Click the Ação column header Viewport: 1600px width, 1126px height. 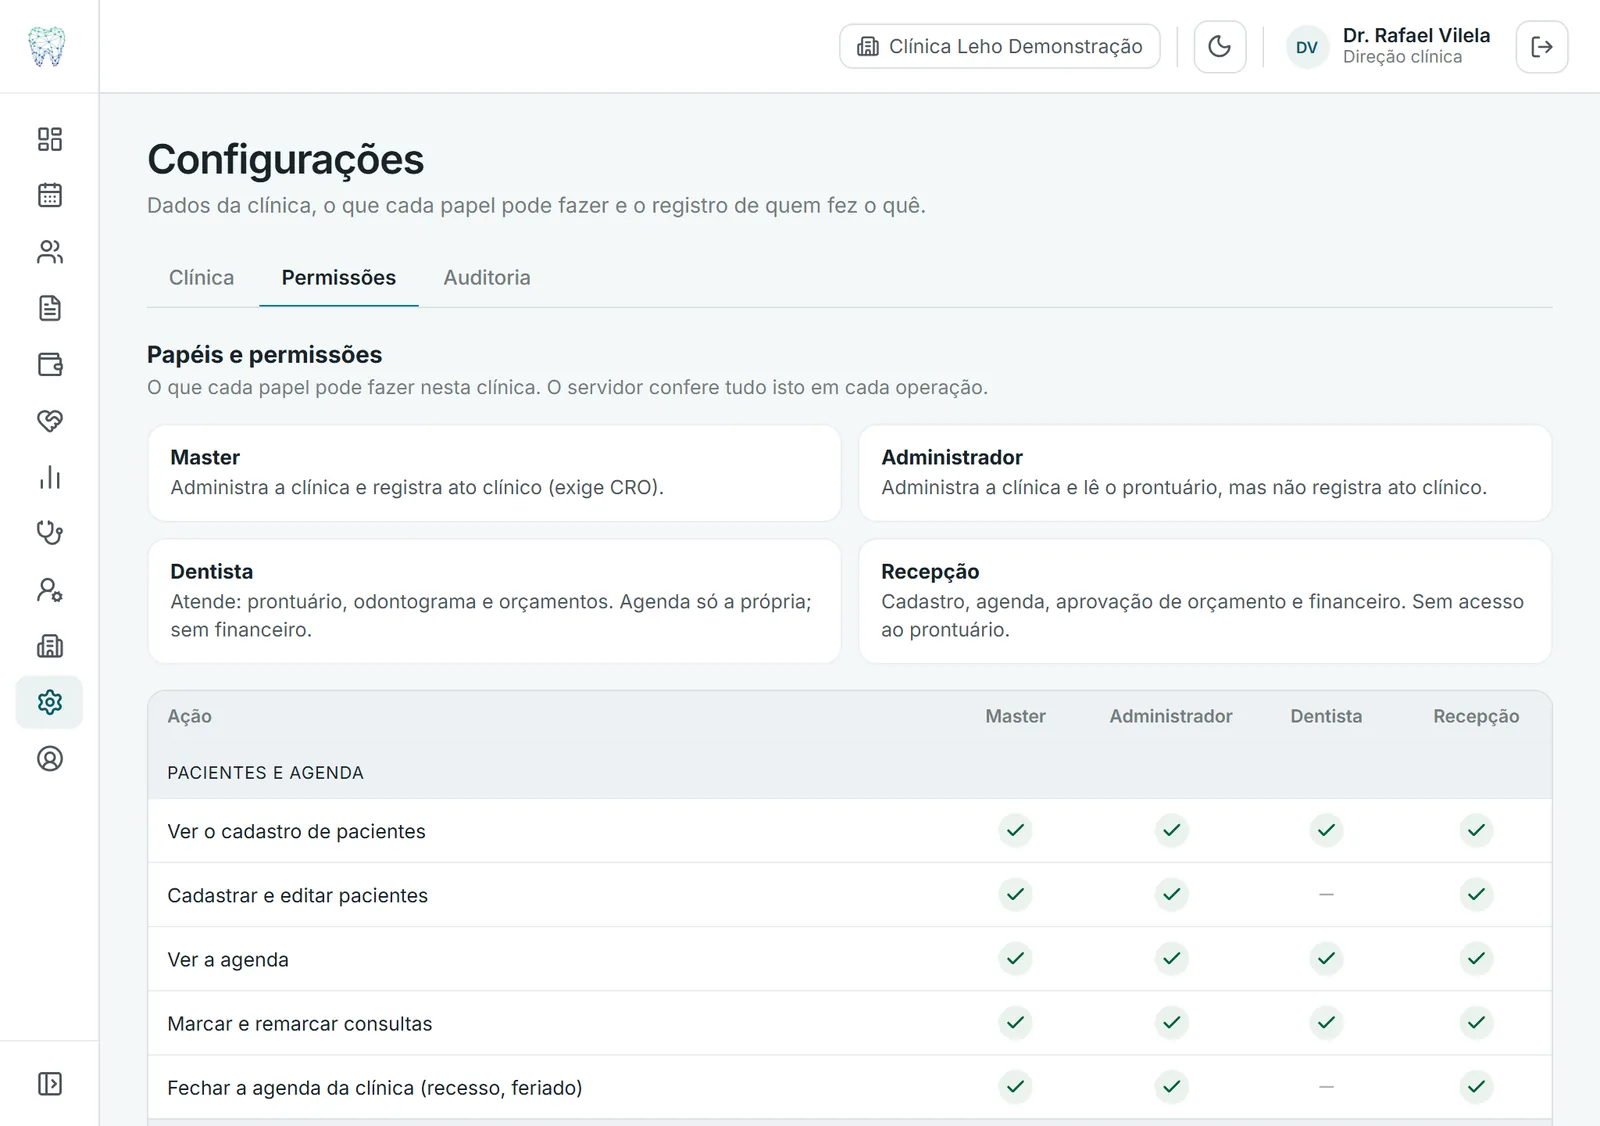(x=190, y=716)
